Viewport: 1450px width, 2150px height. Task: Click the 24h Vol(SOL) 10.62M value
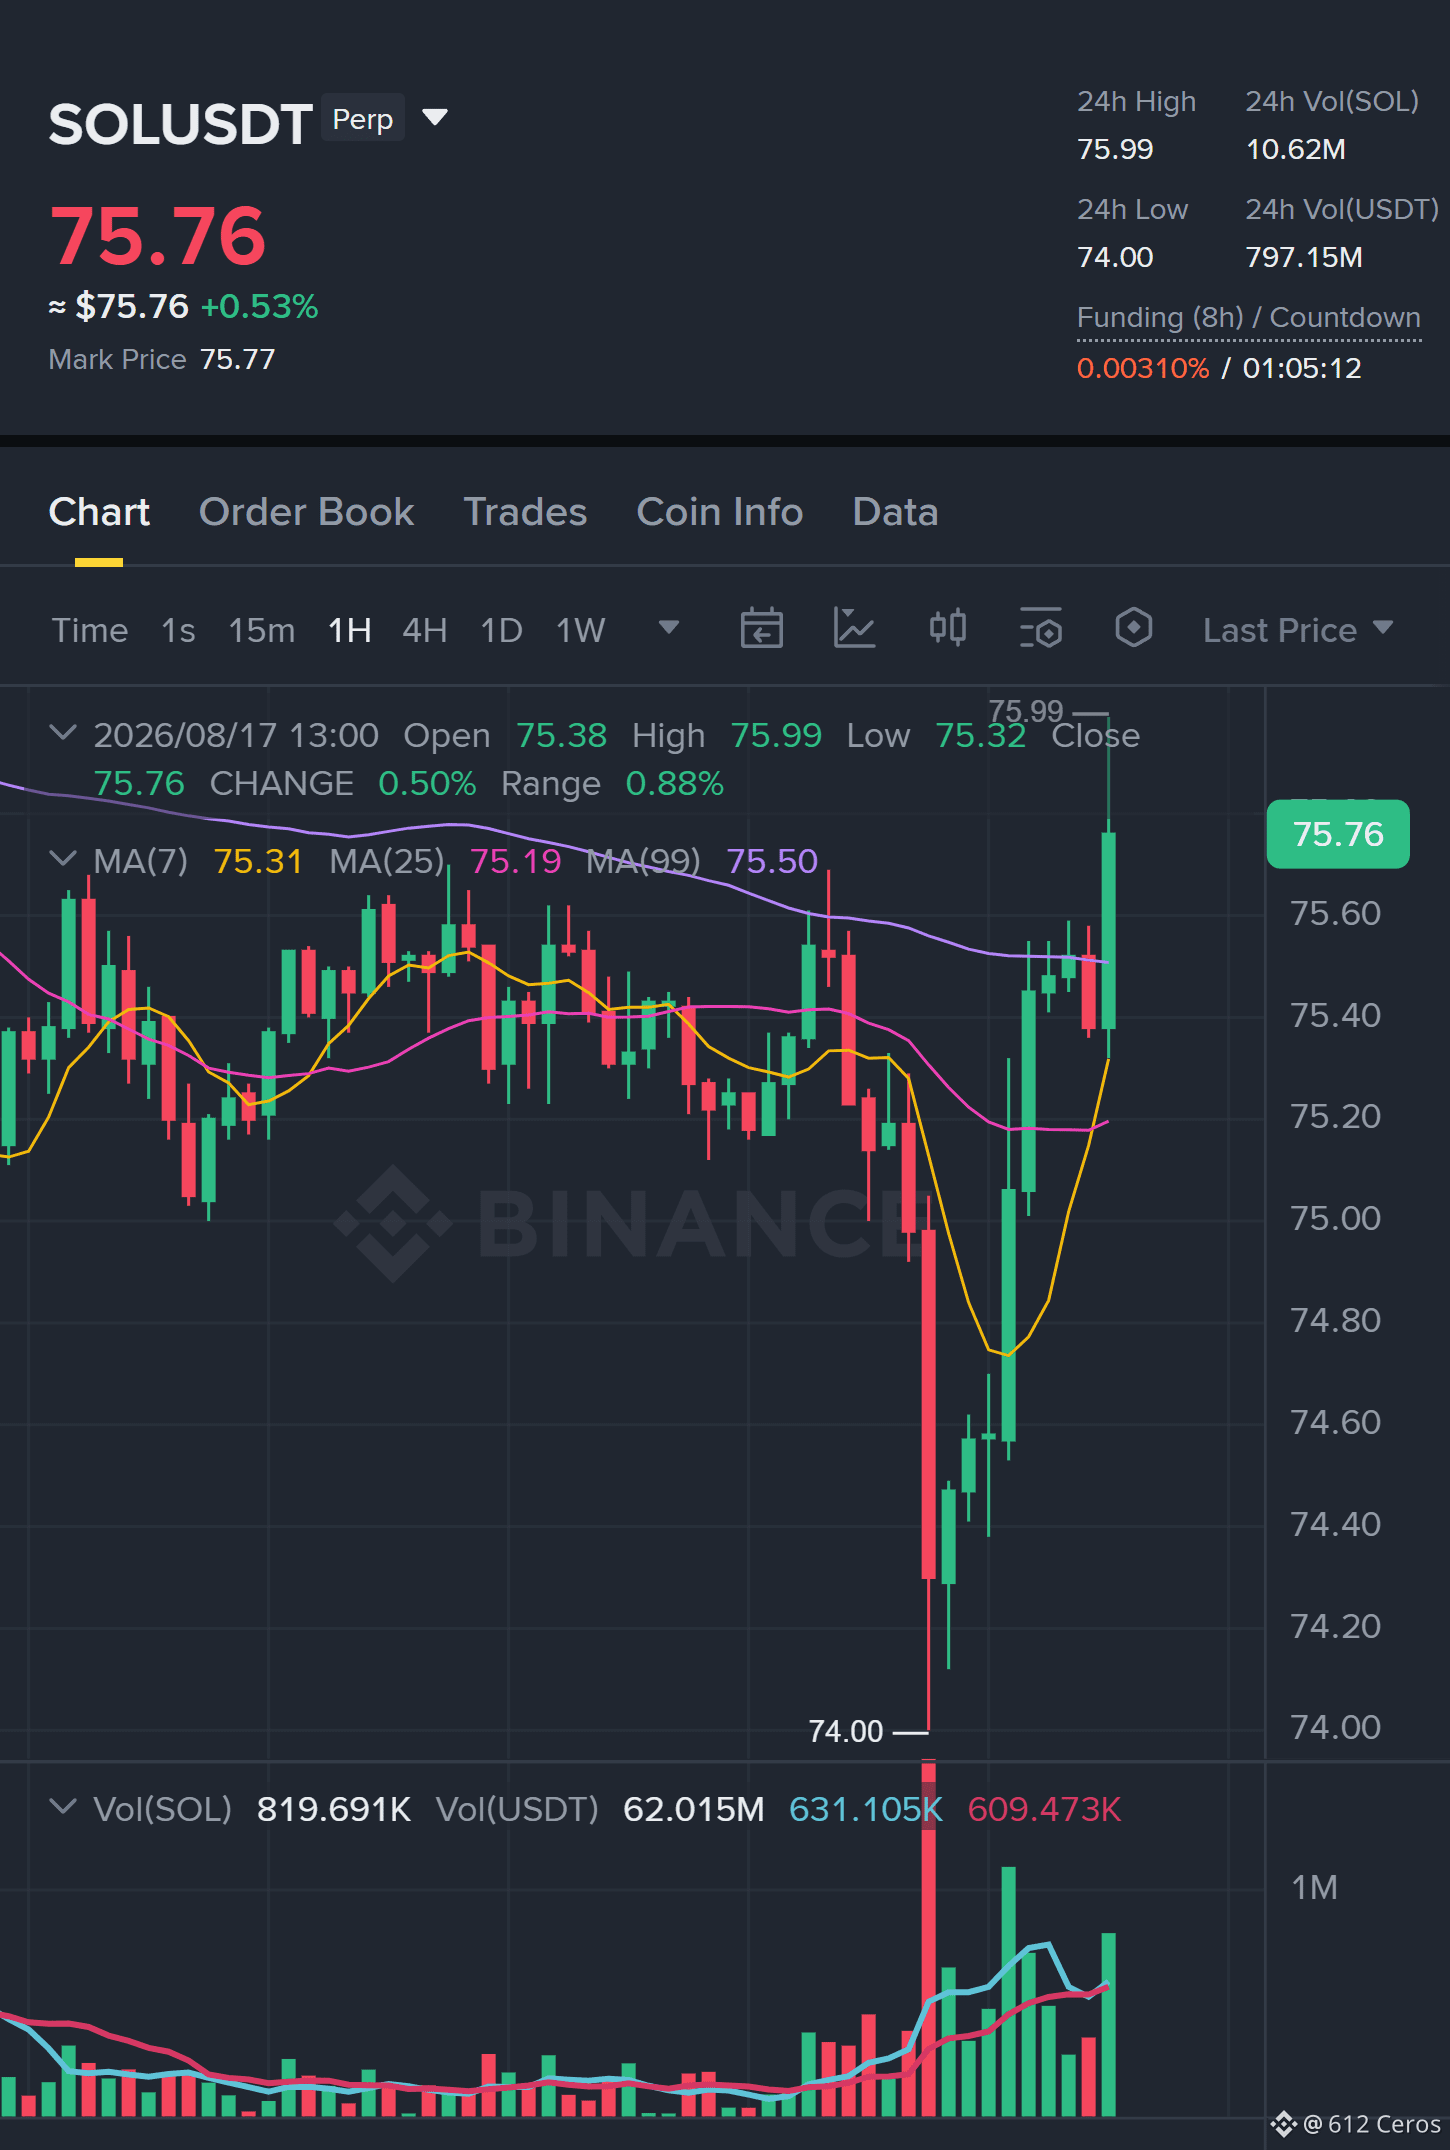click(x=1295, y=149)
